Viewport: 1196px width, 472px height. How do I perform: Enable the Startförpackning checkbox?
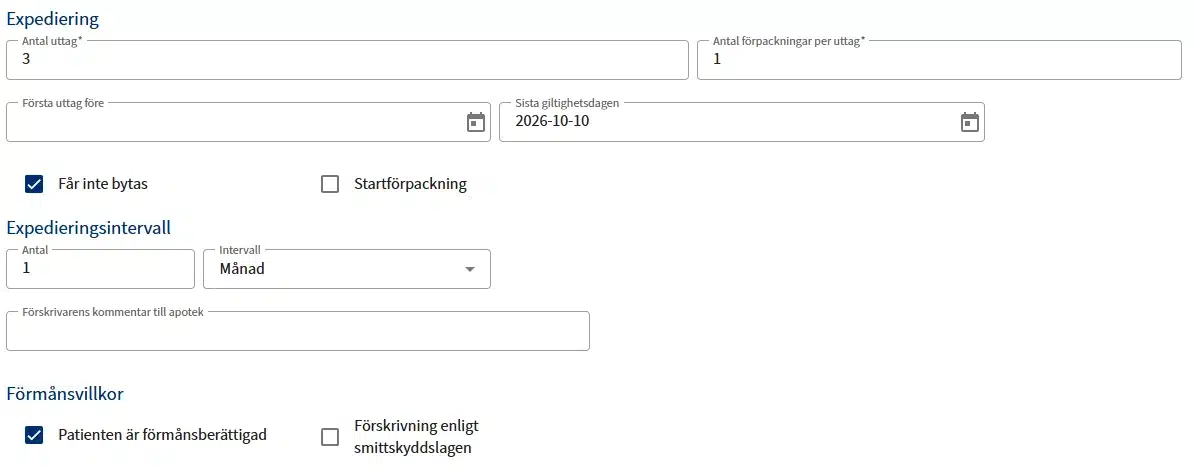(330, 184)
